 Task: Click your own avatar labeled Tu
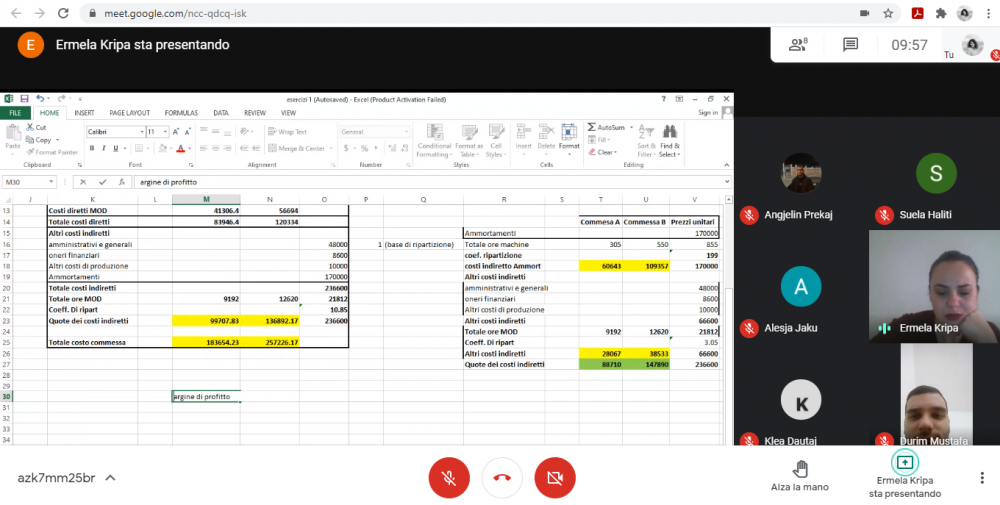point(972,45)
